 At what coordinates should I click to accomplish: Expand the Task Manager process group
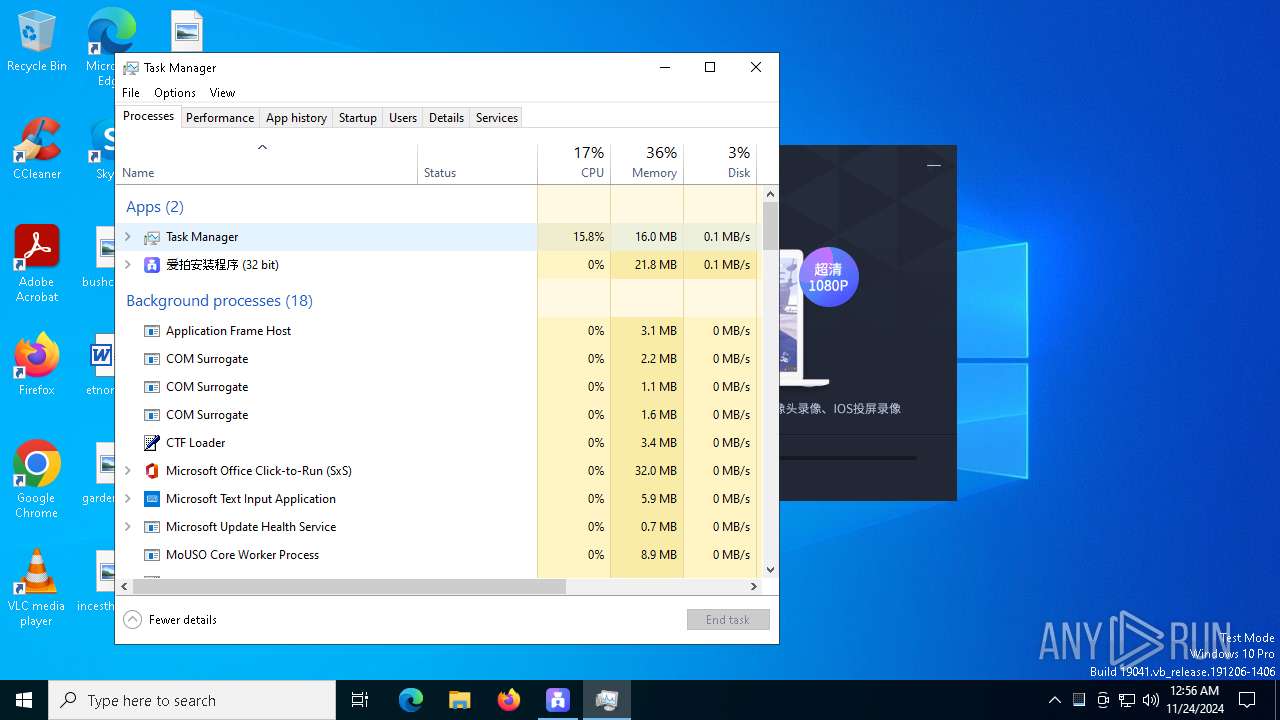click(x=127, y=237)
